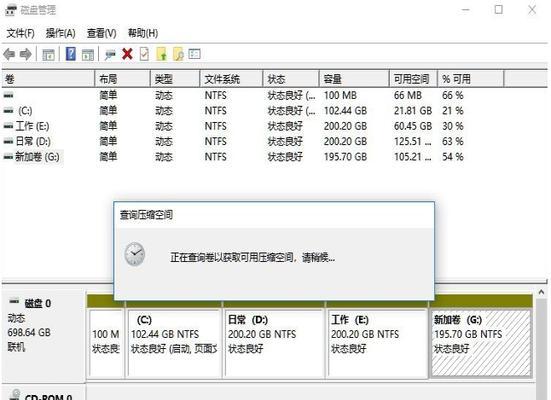Click the 66 MB free space cell
Image resolution: width=551 pixels, height=400 pixels.
[408, 95]
